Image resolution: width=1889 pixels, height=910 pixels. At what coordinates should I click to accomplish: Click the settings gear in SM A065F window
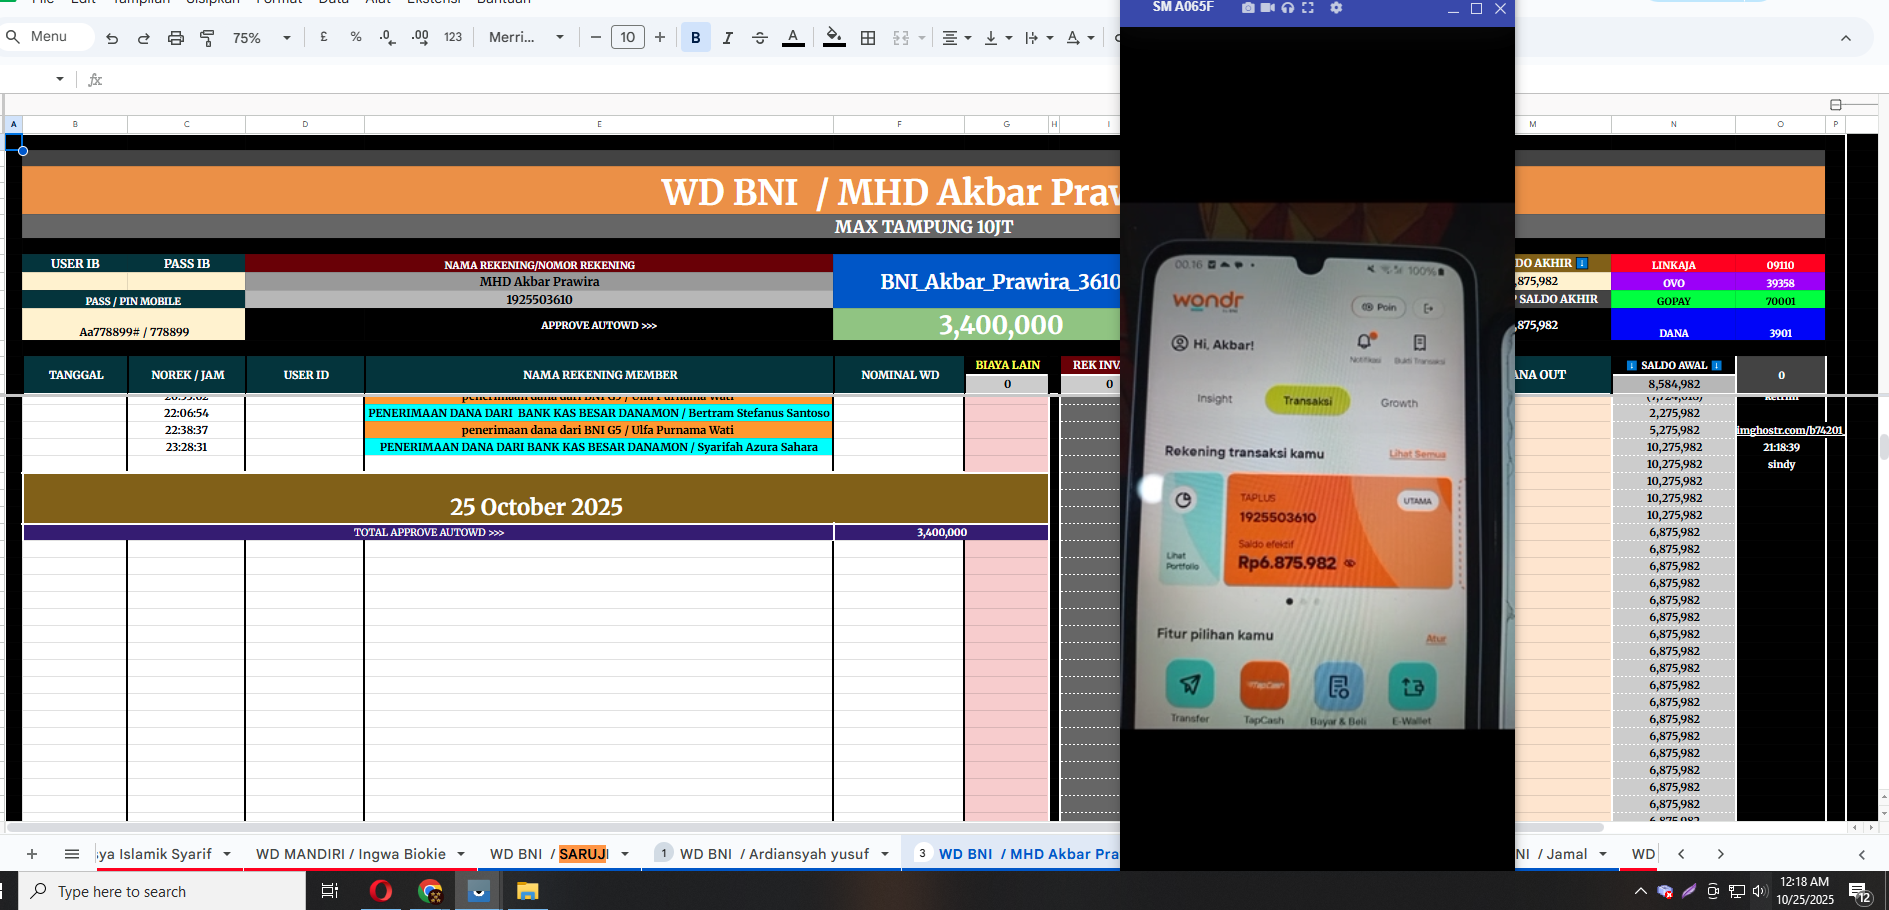[x=1336, y=7]
